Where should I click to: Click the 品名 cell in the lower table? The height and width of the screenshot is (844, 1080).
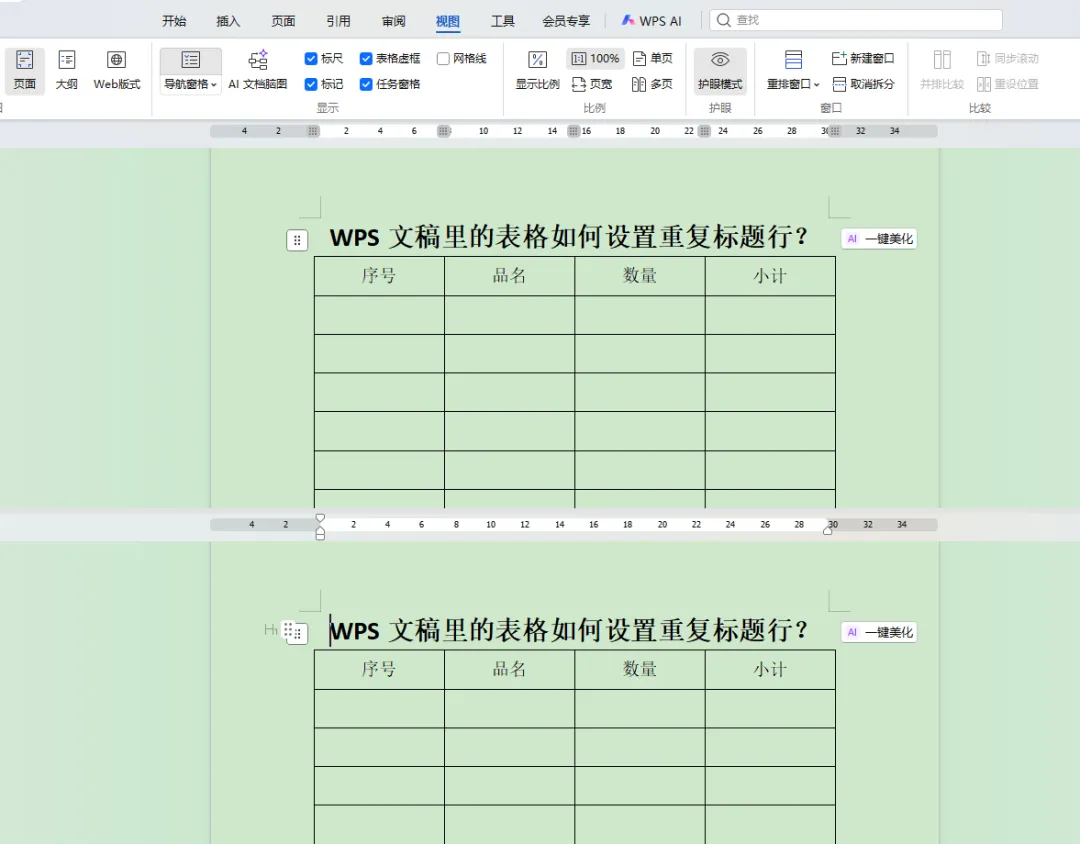pyautogui.click(x=510, y=670)
